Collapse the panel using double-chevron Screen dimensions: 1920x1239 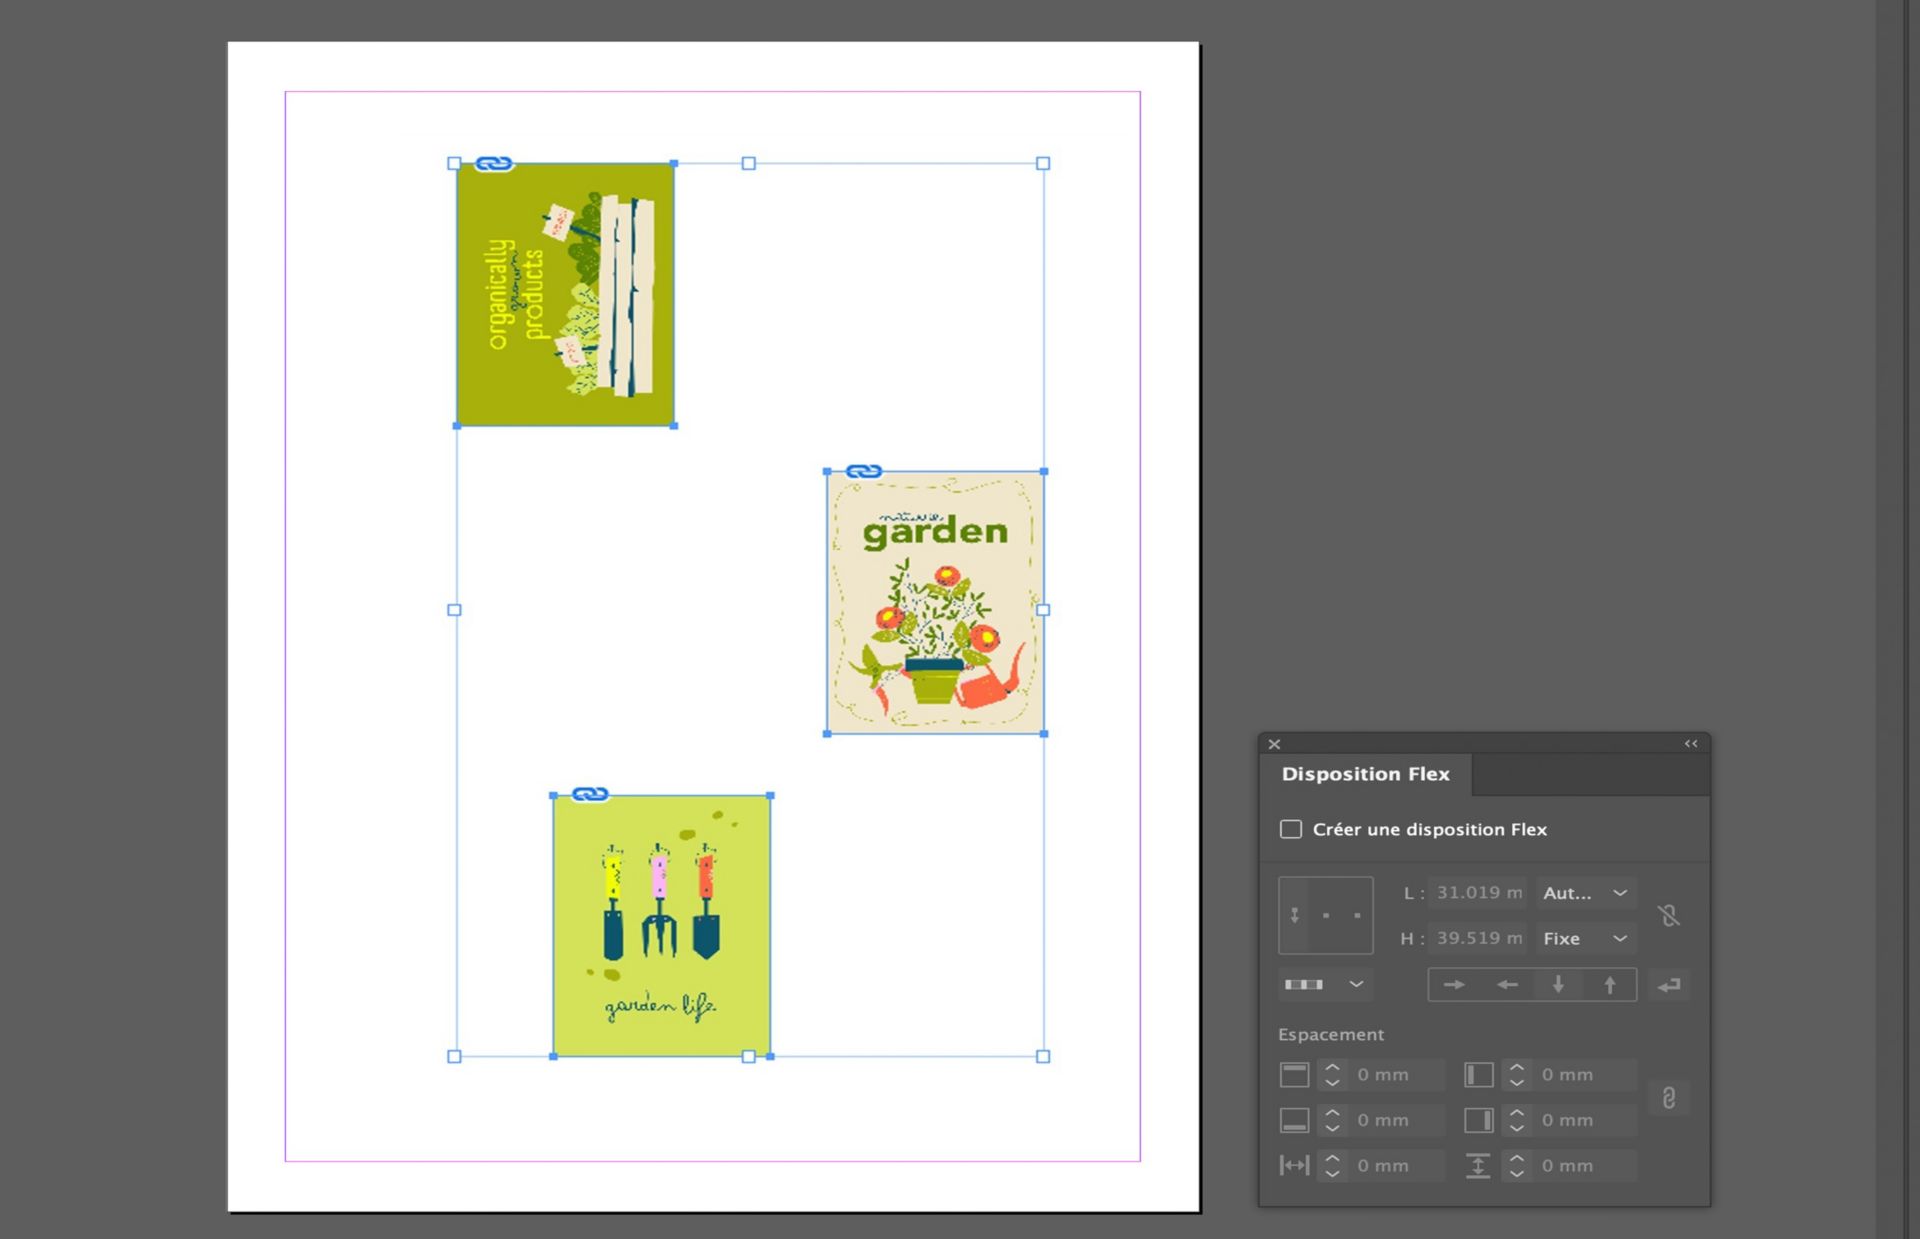1691,743
